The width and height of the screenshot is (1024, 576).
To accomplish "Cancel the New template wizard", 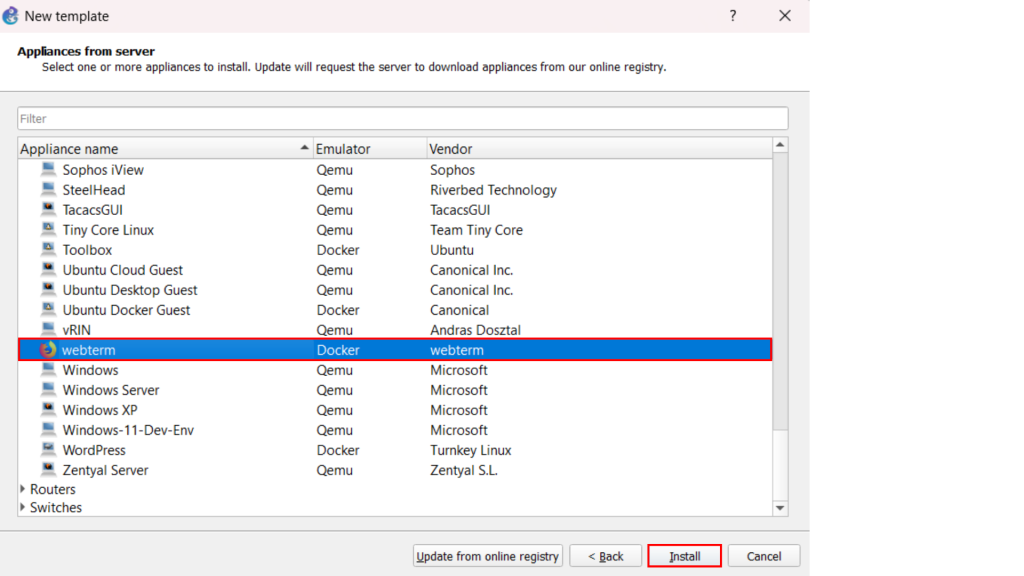I will point(764,556).
